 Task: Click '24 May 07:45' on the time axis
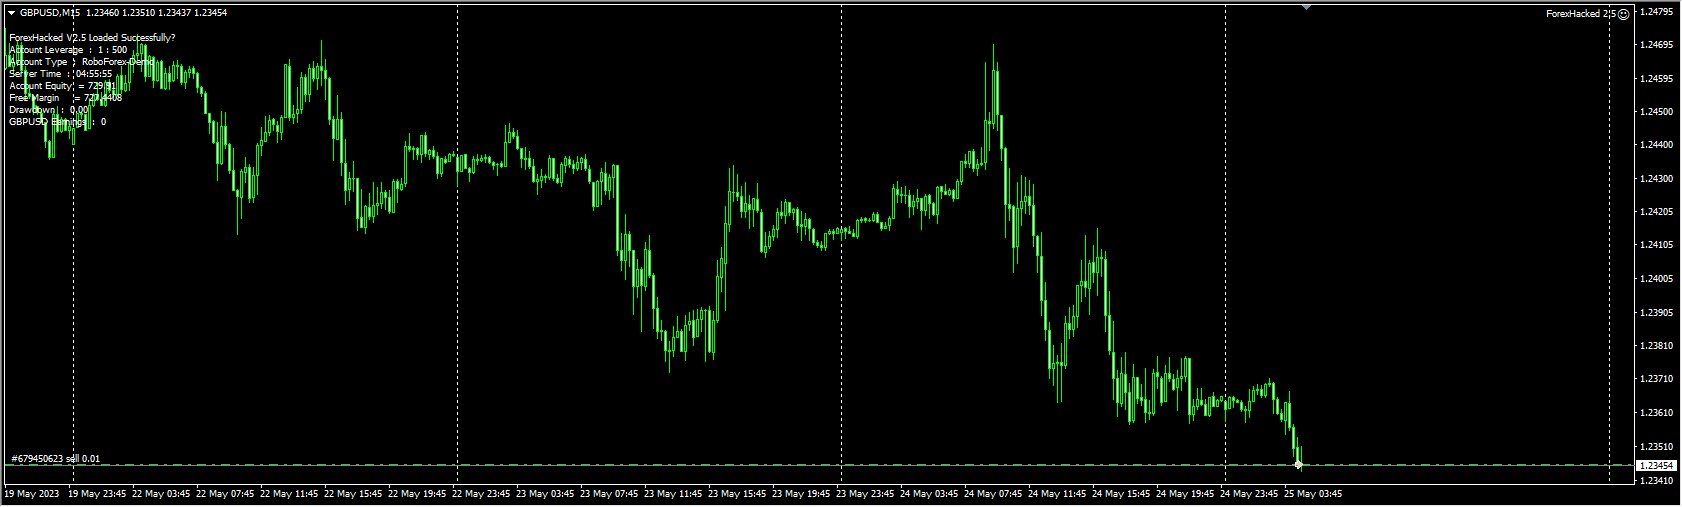point(993,494)
